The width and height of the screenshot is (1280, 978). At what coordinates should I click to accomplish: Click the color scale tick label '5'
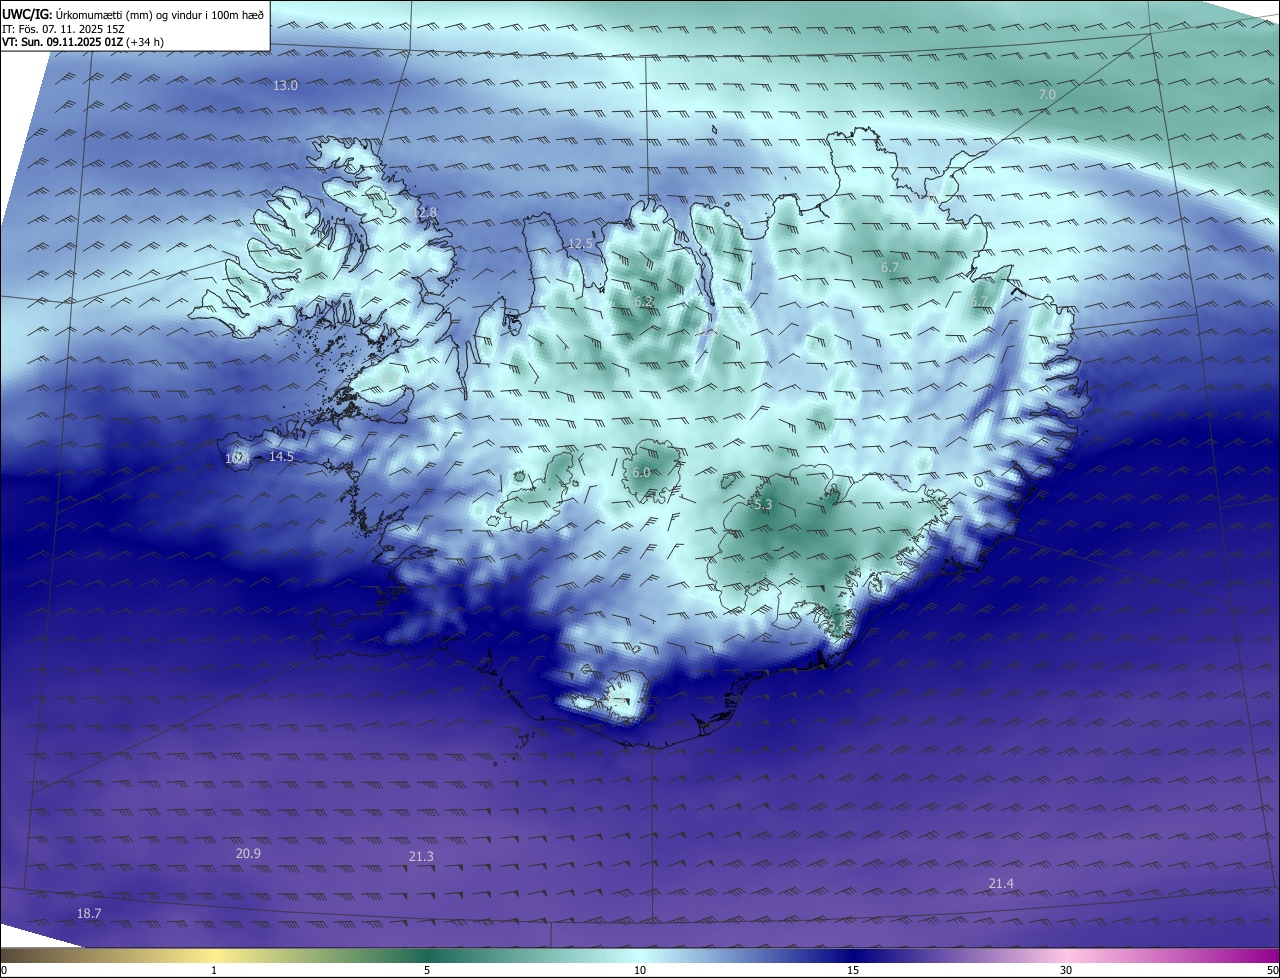point(427,971)
